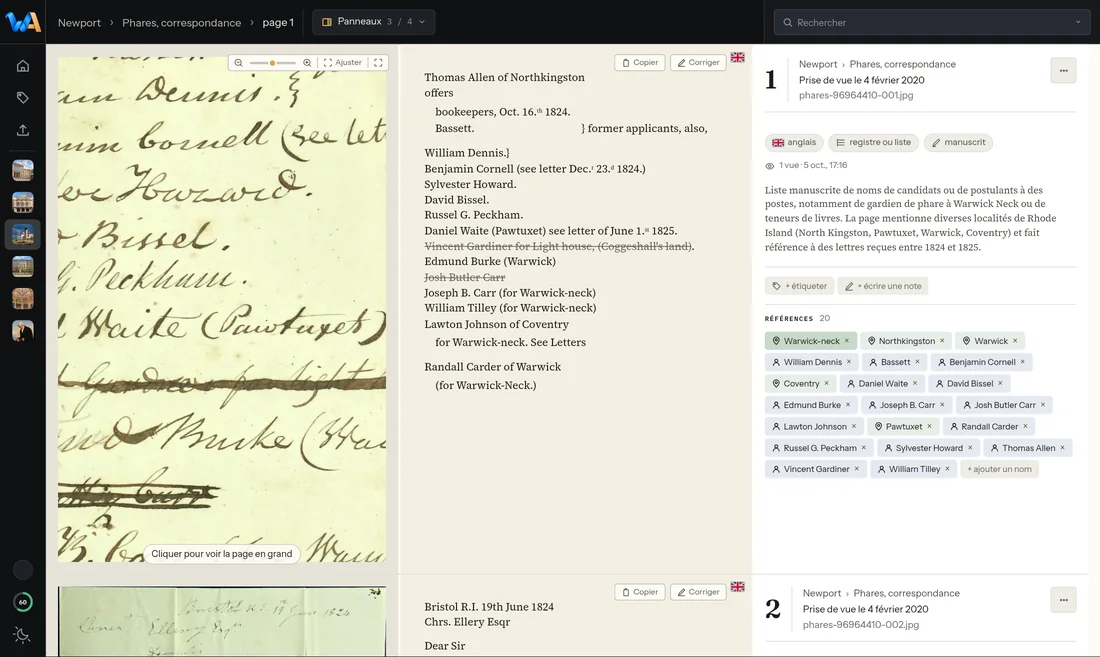Click the English flag above the page 1 transcription

pos(737,57)
